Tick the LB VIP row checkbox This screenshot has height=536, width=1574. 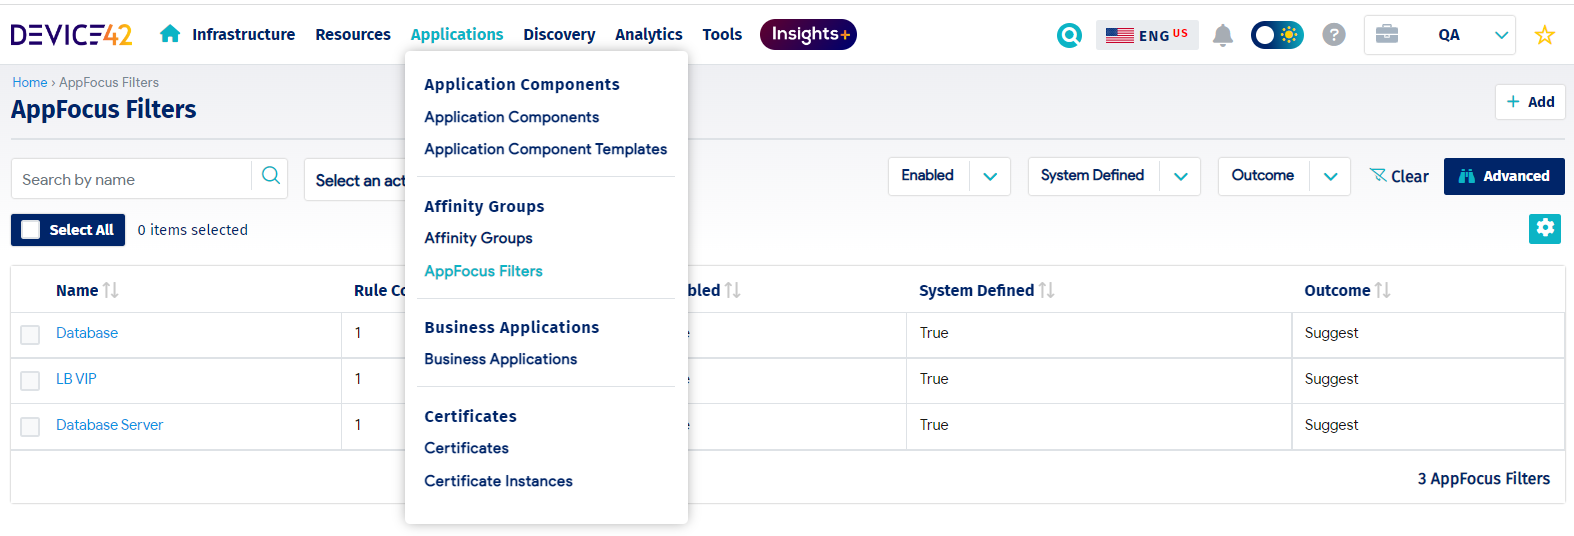coord(30,380)
